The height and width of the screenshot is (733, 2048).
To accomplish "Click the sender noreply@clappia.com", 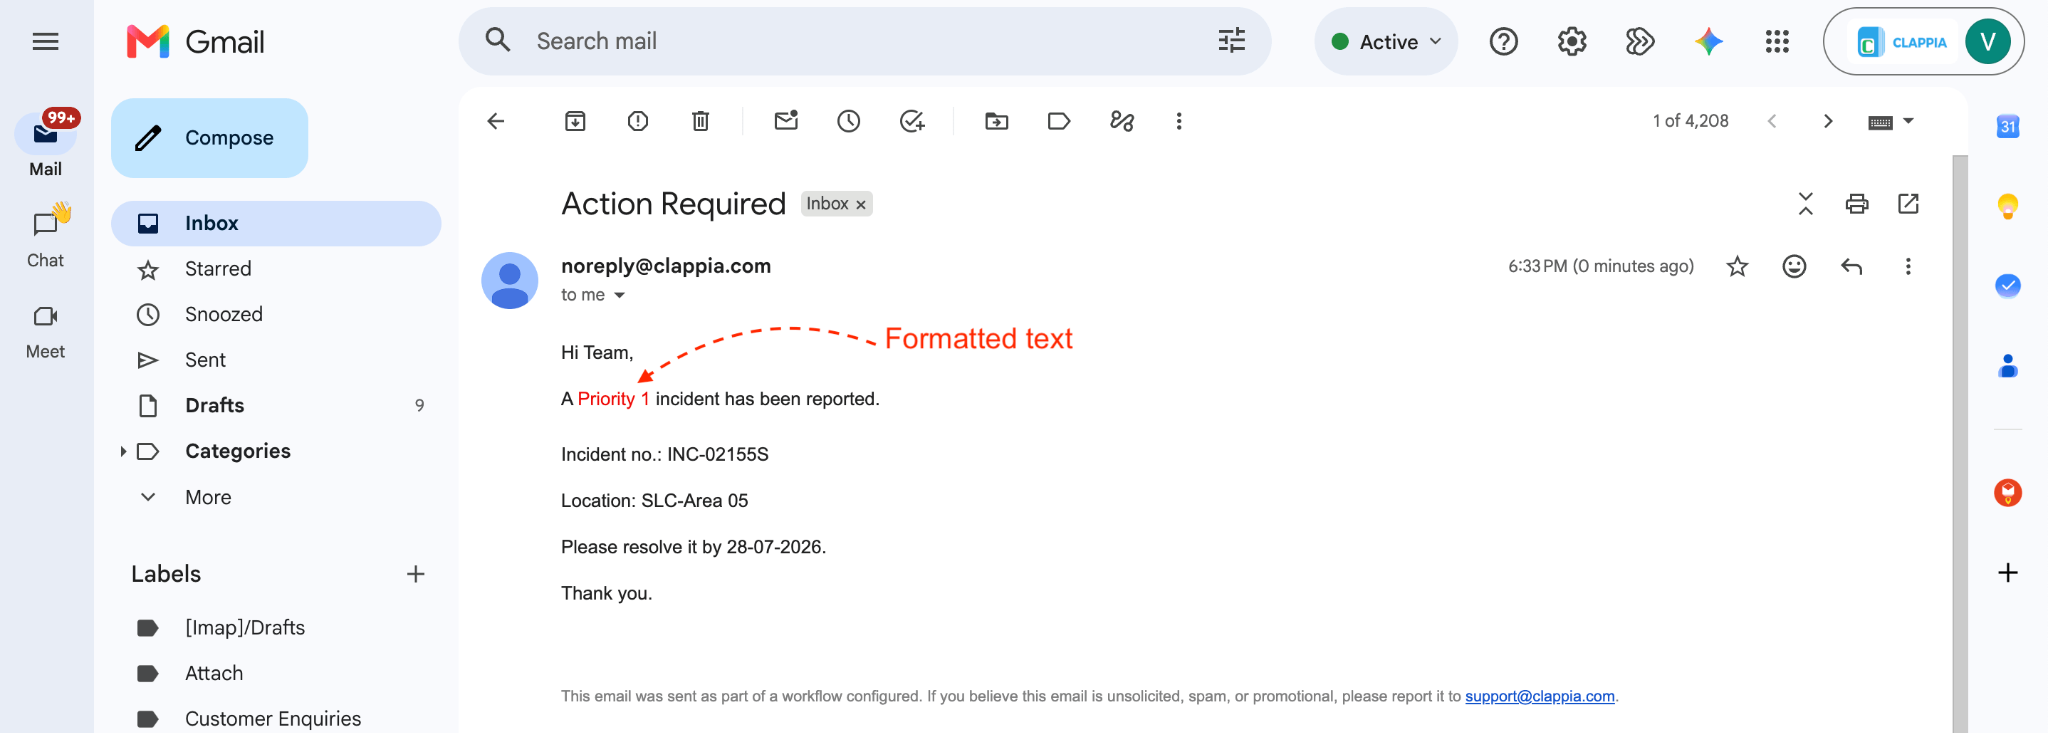I will coord(666,266).
